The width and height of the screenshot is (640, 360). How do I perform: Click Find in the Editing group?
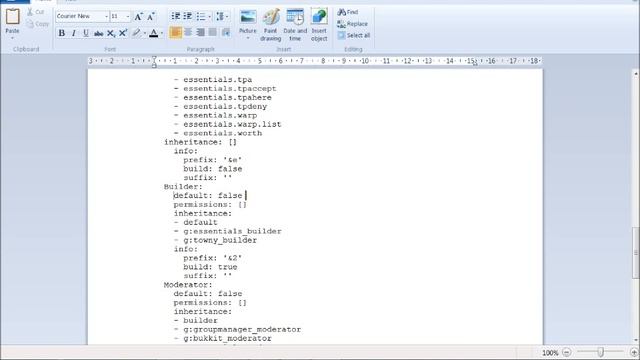[348, 12]
